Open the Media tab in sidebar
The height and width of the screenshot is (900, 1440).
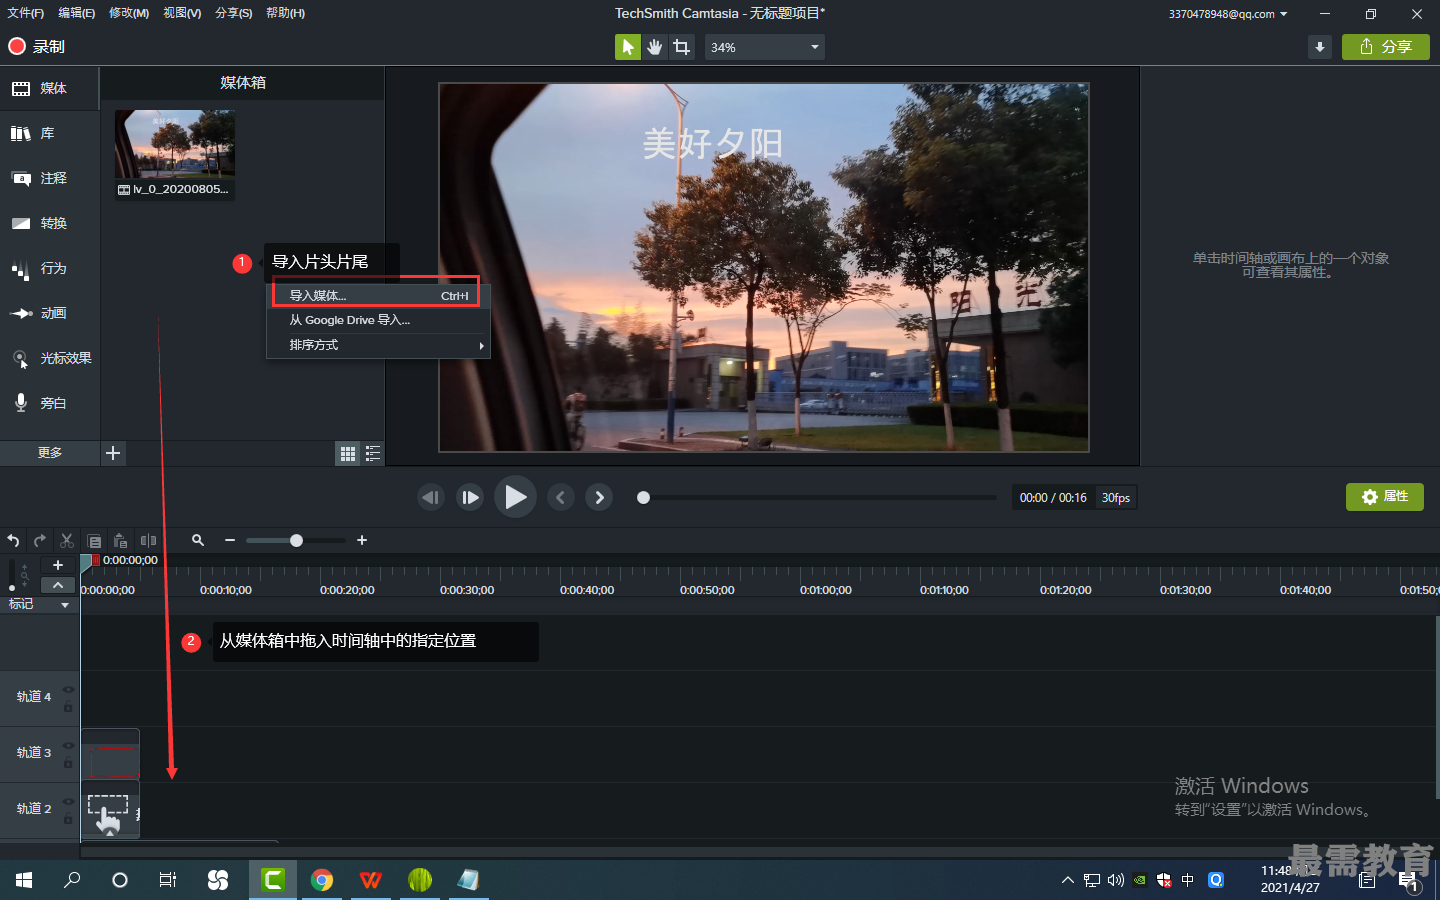tap(49, 89)
